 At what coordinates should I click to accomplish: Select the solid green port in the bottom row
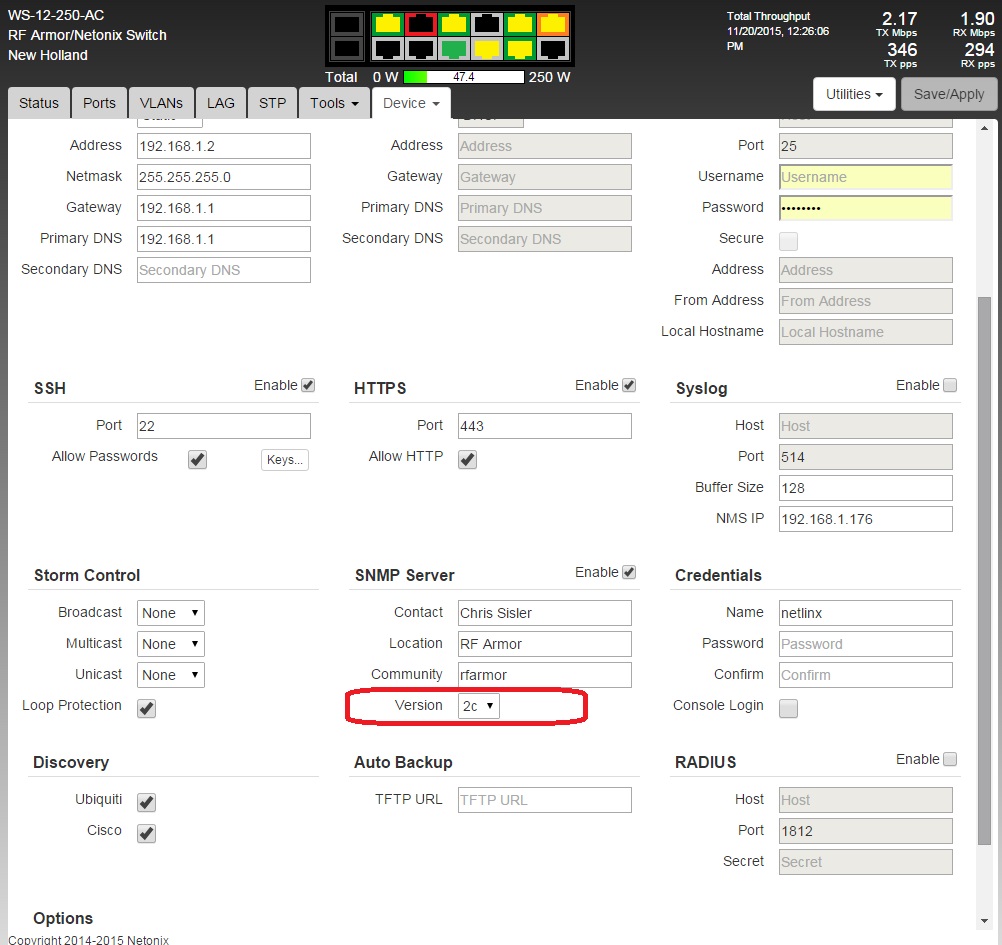pyautogui.click(x=454, y=48)
